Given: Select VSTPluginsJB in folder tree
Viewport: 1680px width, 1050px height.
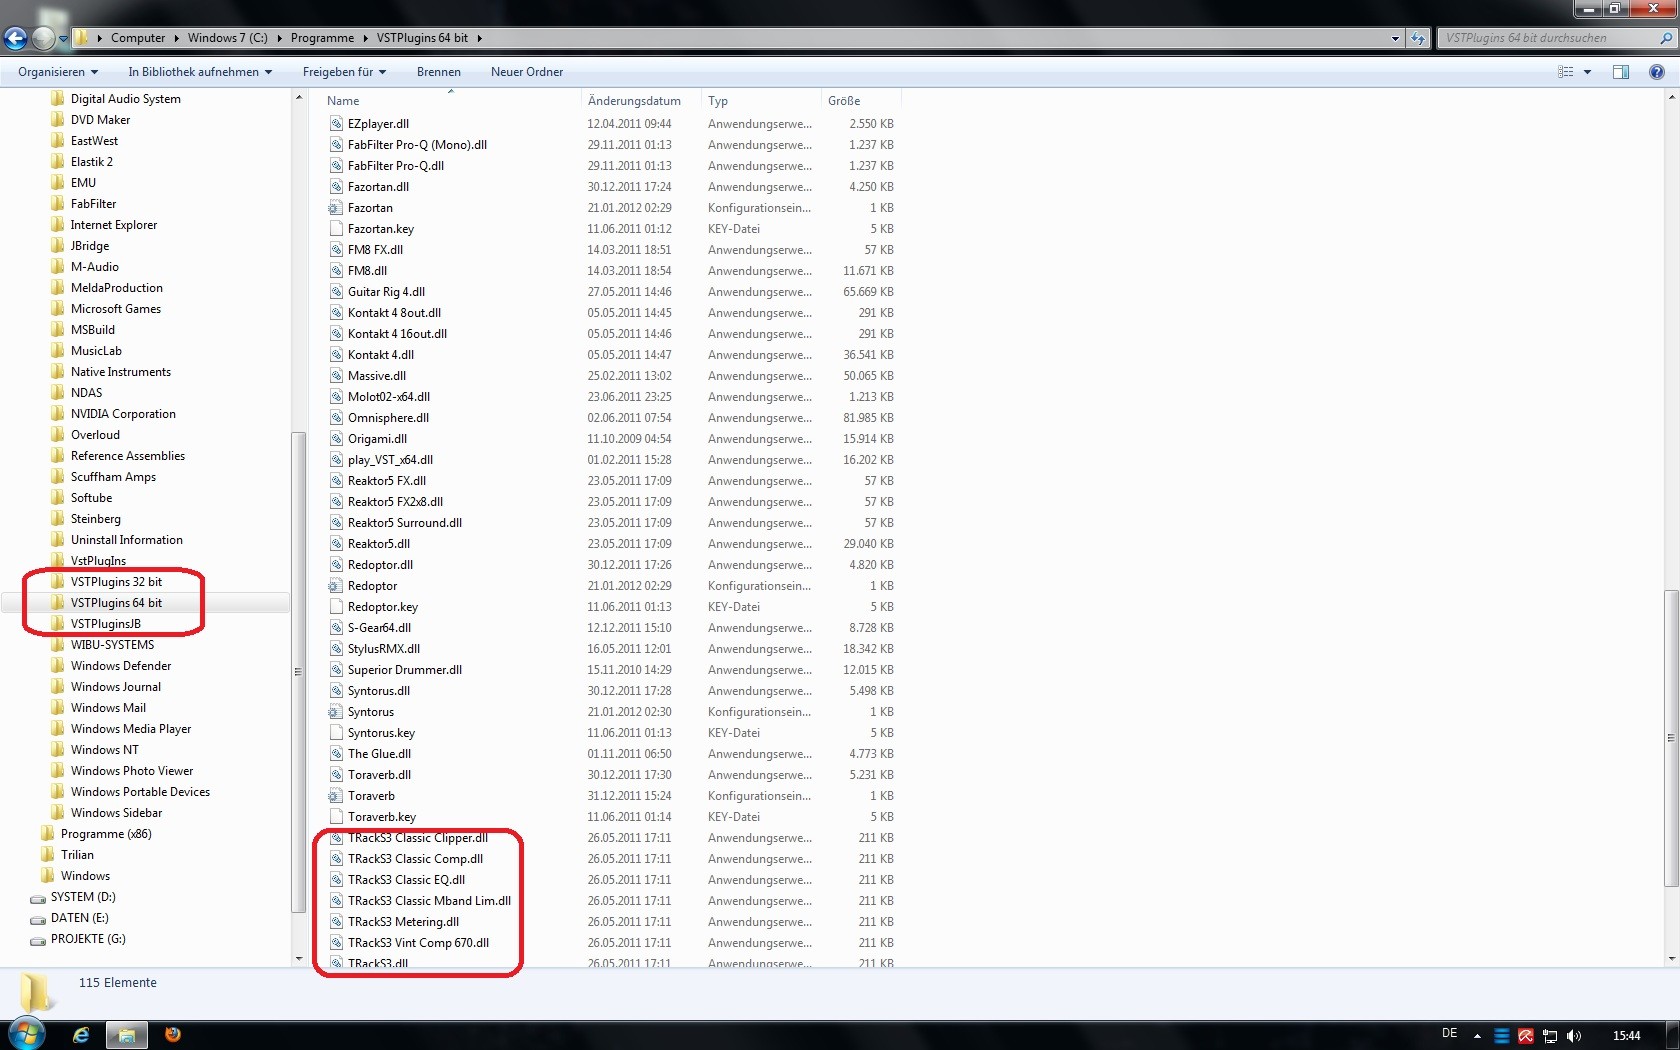Looking at the screenshot, I should pyautogui.click(x=106, y=624).
